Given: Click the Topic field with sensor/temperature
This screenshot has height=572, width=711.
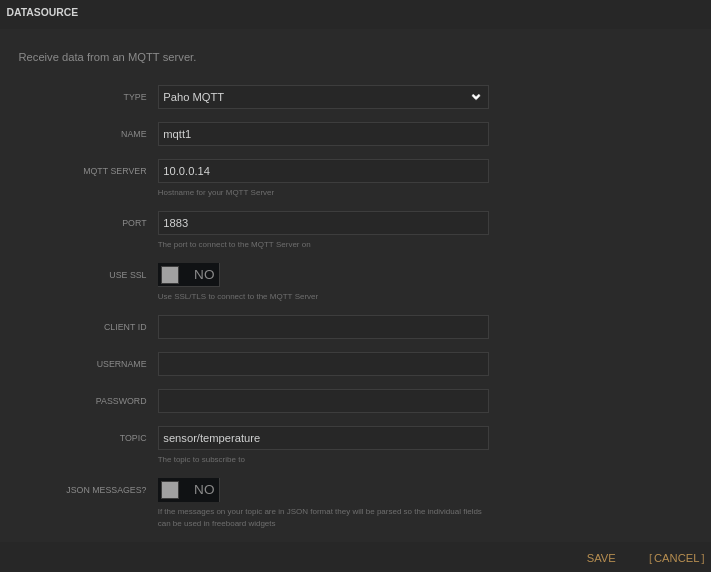Looking at the screenshot, I should [x=323, y=438].
